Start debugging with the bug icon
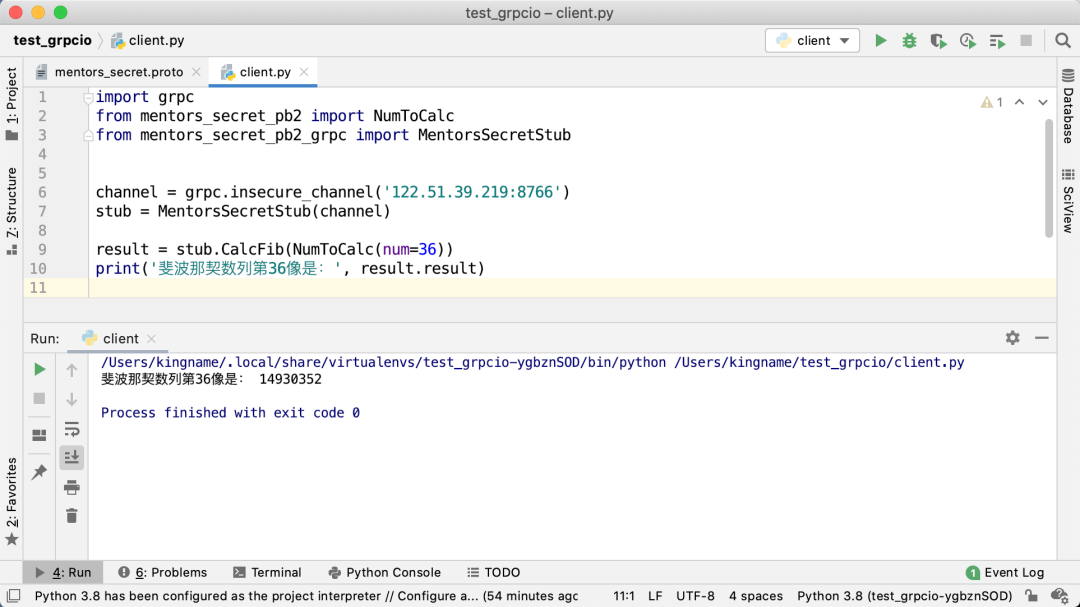Viewport: 1080px width, 607px height. click(909, 41)
